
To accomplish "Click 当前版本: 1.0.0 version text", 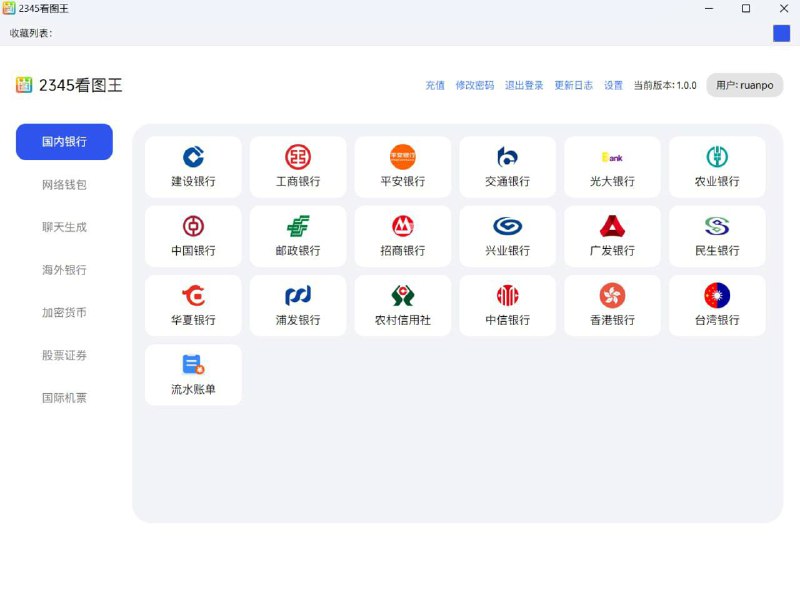I will (665, 85).
